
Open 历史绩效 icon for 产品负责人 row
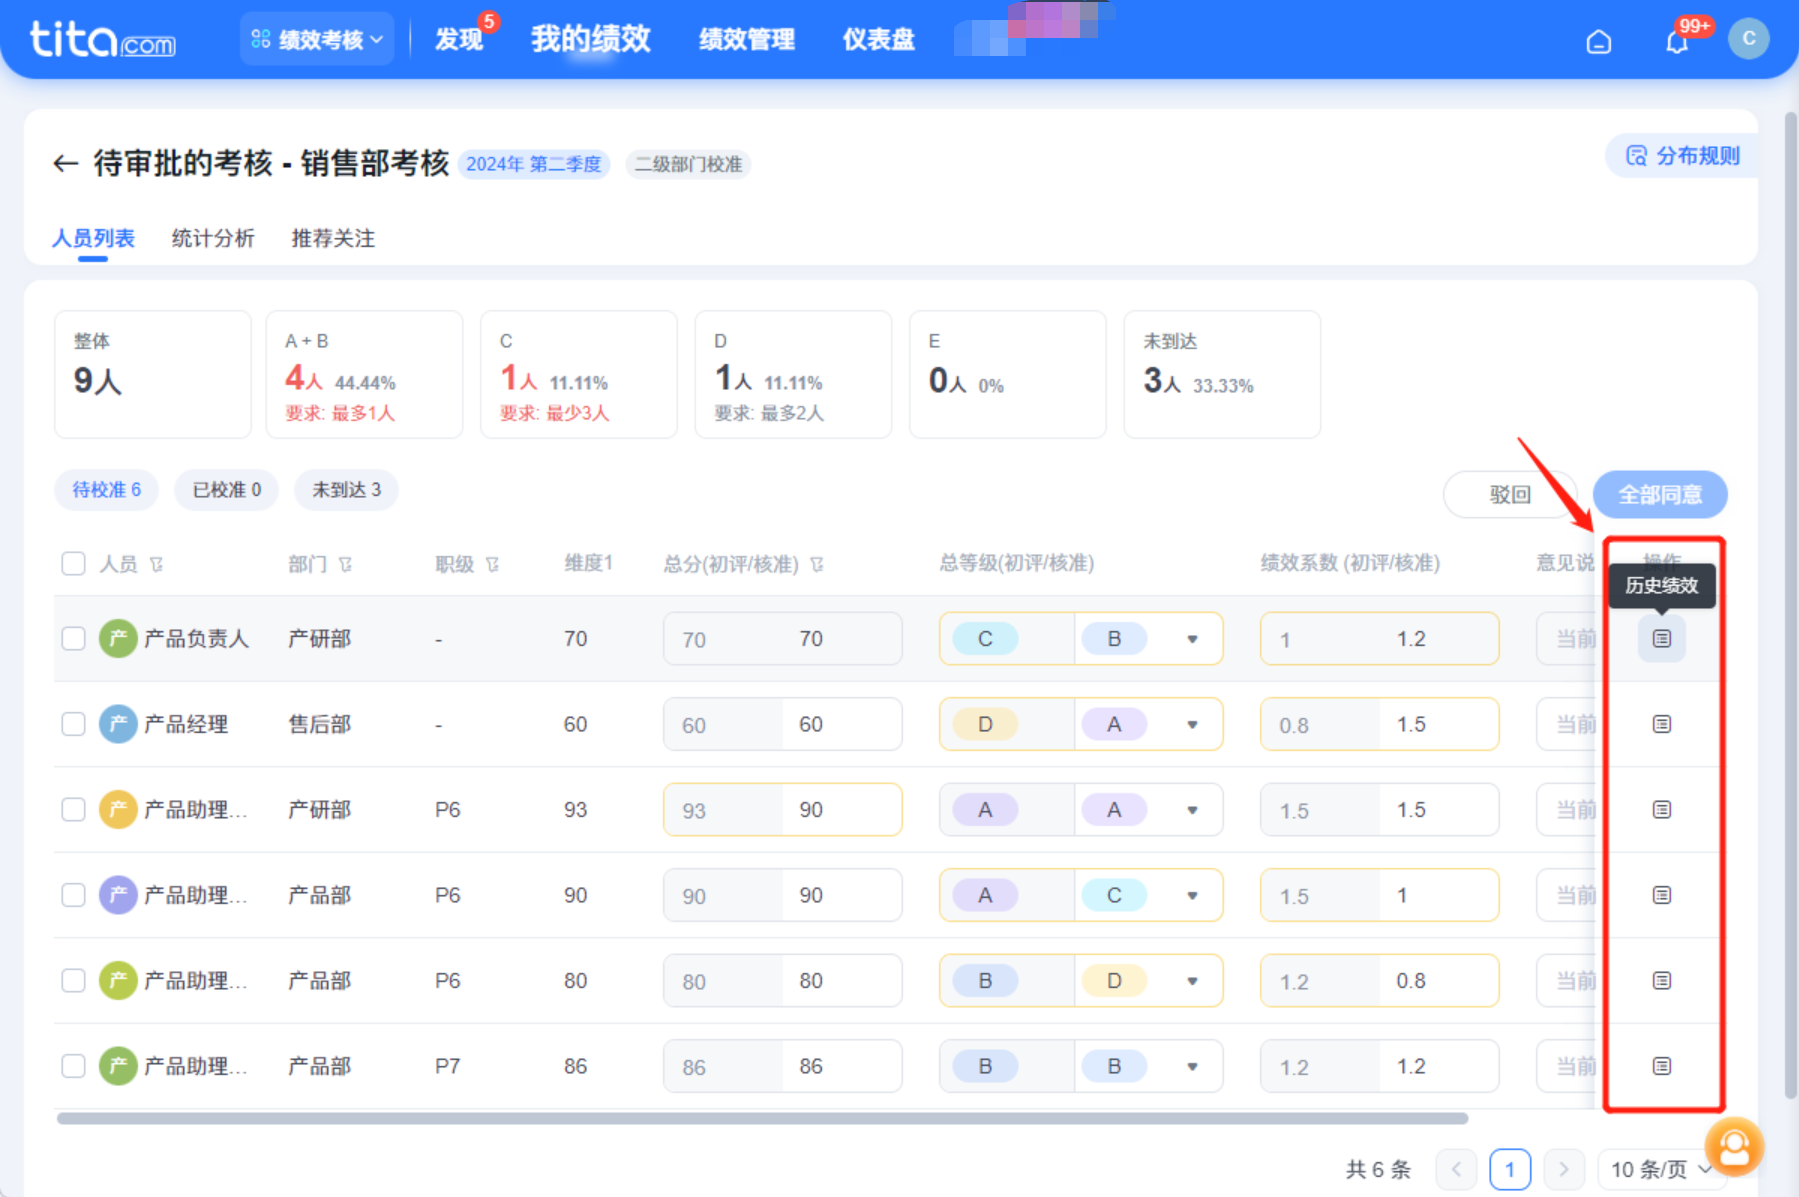(x=1661, y=639)
